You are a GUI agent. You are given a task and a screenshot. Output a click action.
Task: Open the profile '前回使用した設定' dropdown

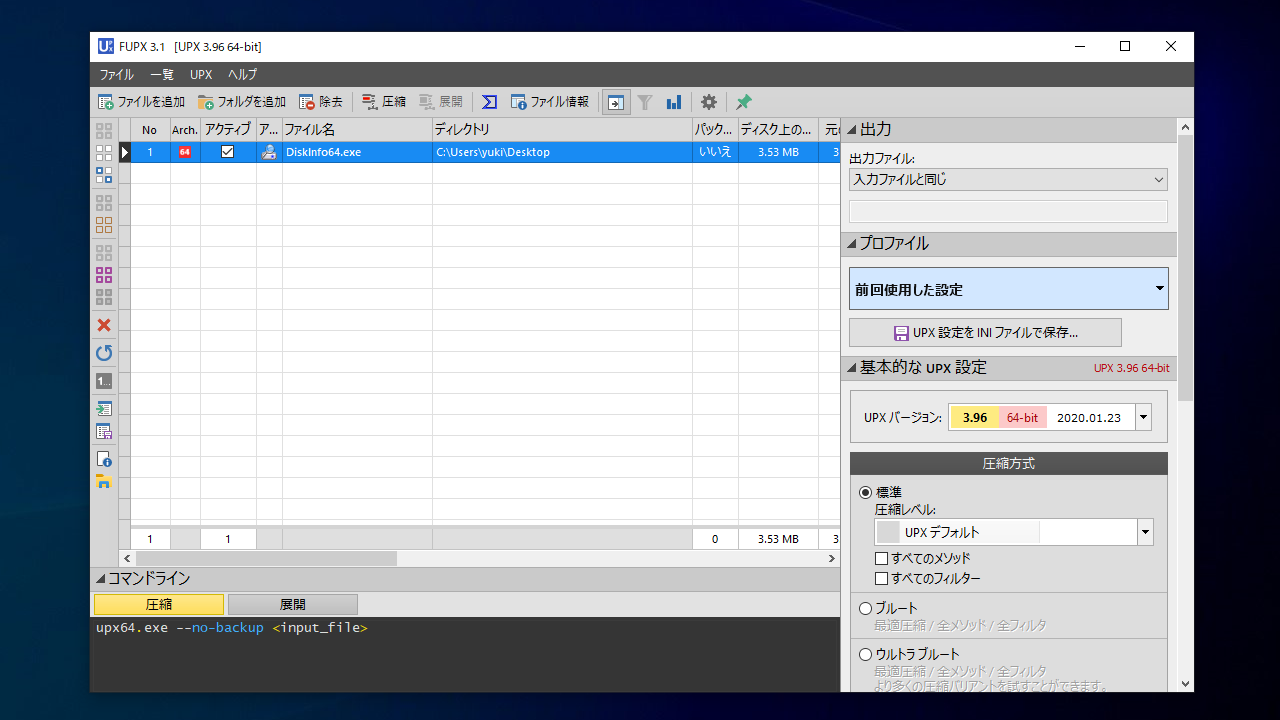click(1008, 289)
